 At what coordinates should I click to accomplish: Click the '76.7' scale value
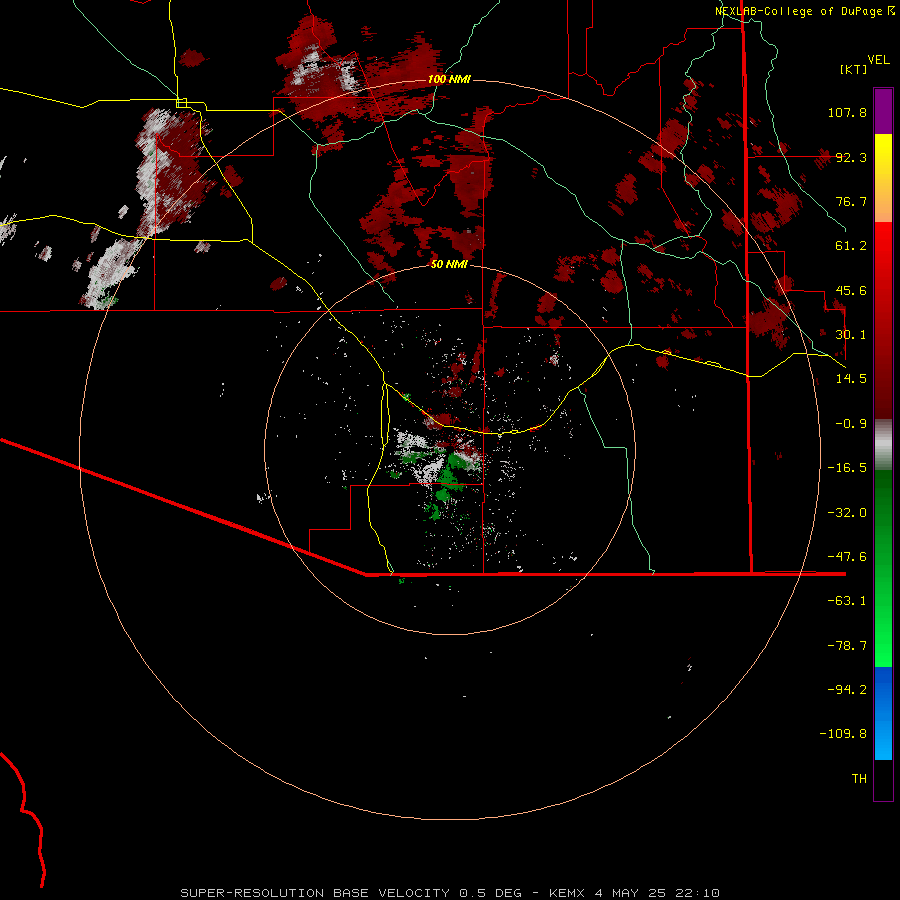851,201
